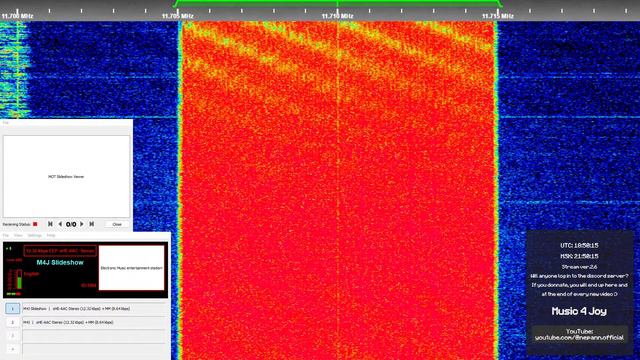Click the 11.705 MHz frequency label
Viewport: 640px width, 360px height.
pyautogui.click(x=178, y=16)
